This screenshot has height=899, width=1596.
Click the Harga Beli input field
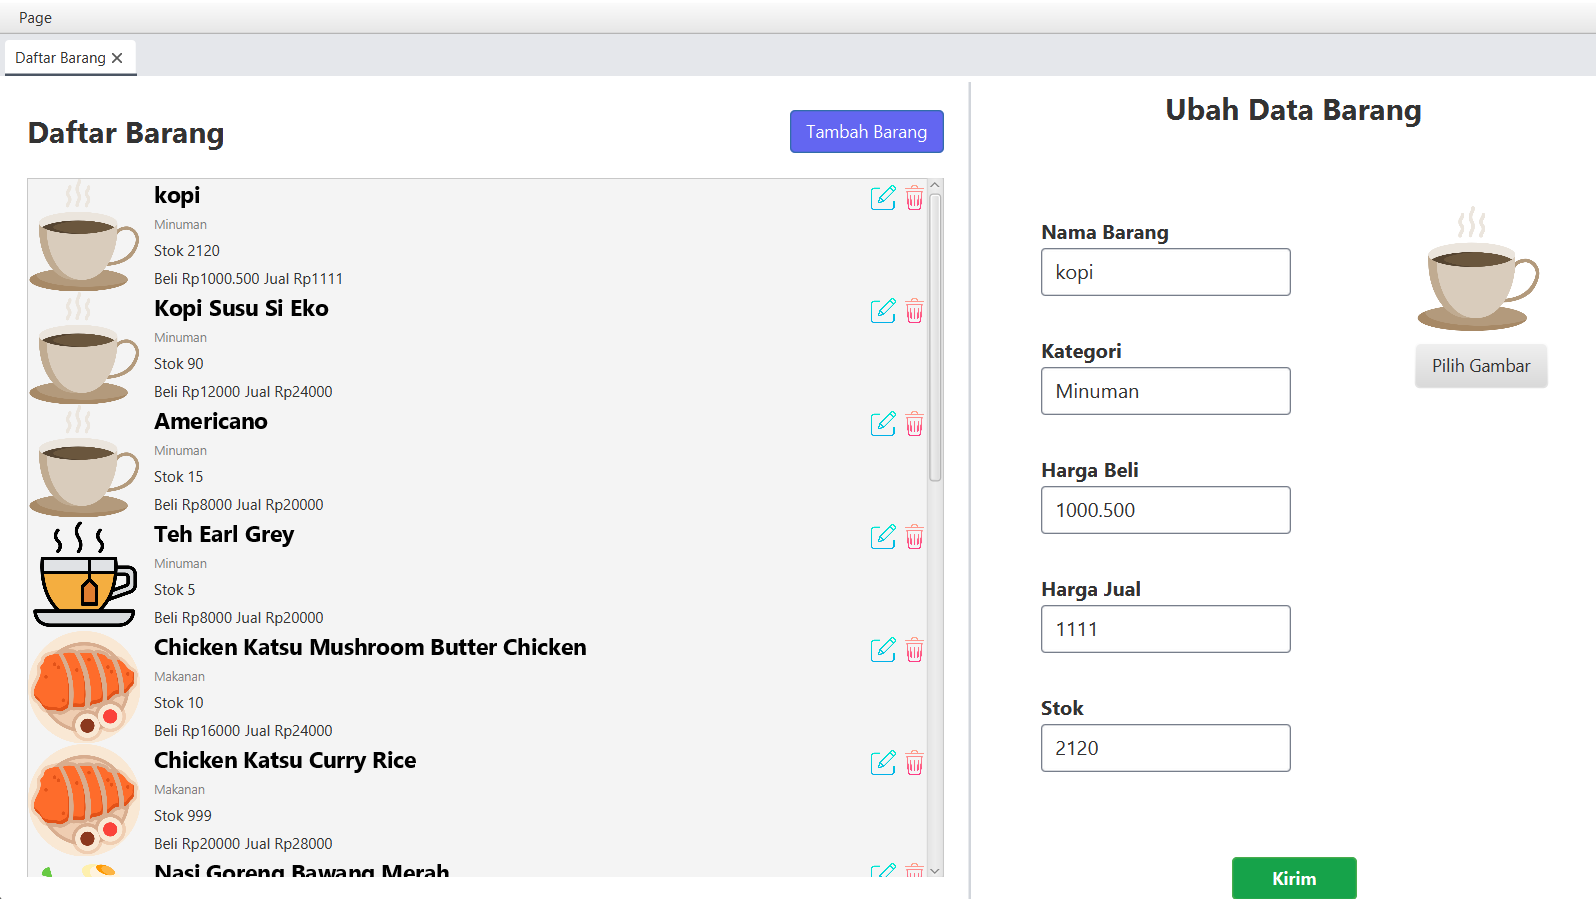[x=1166, y=510]
